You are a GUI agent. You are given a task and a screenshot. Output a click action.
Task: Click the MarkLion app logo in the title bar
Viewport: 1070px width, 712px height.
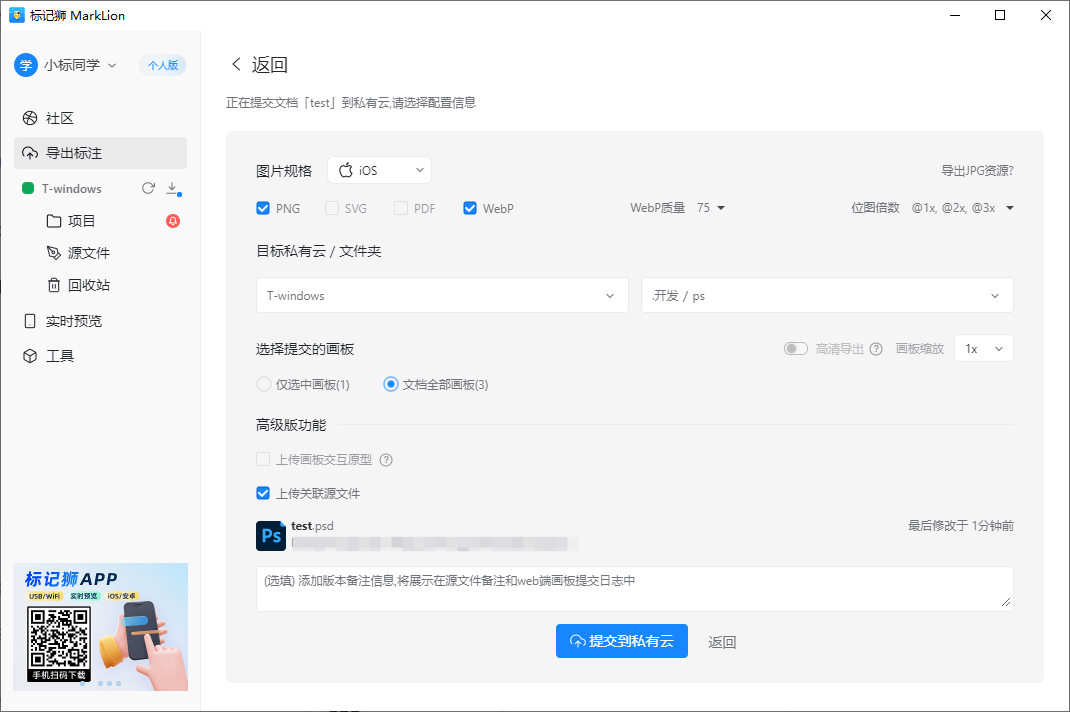[x=16, y=15]
